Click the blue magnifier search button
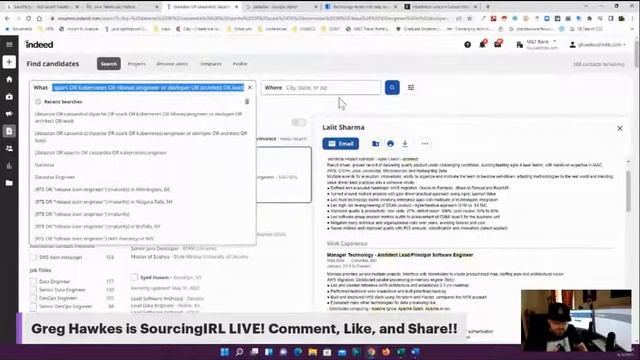 click(392, 87)
